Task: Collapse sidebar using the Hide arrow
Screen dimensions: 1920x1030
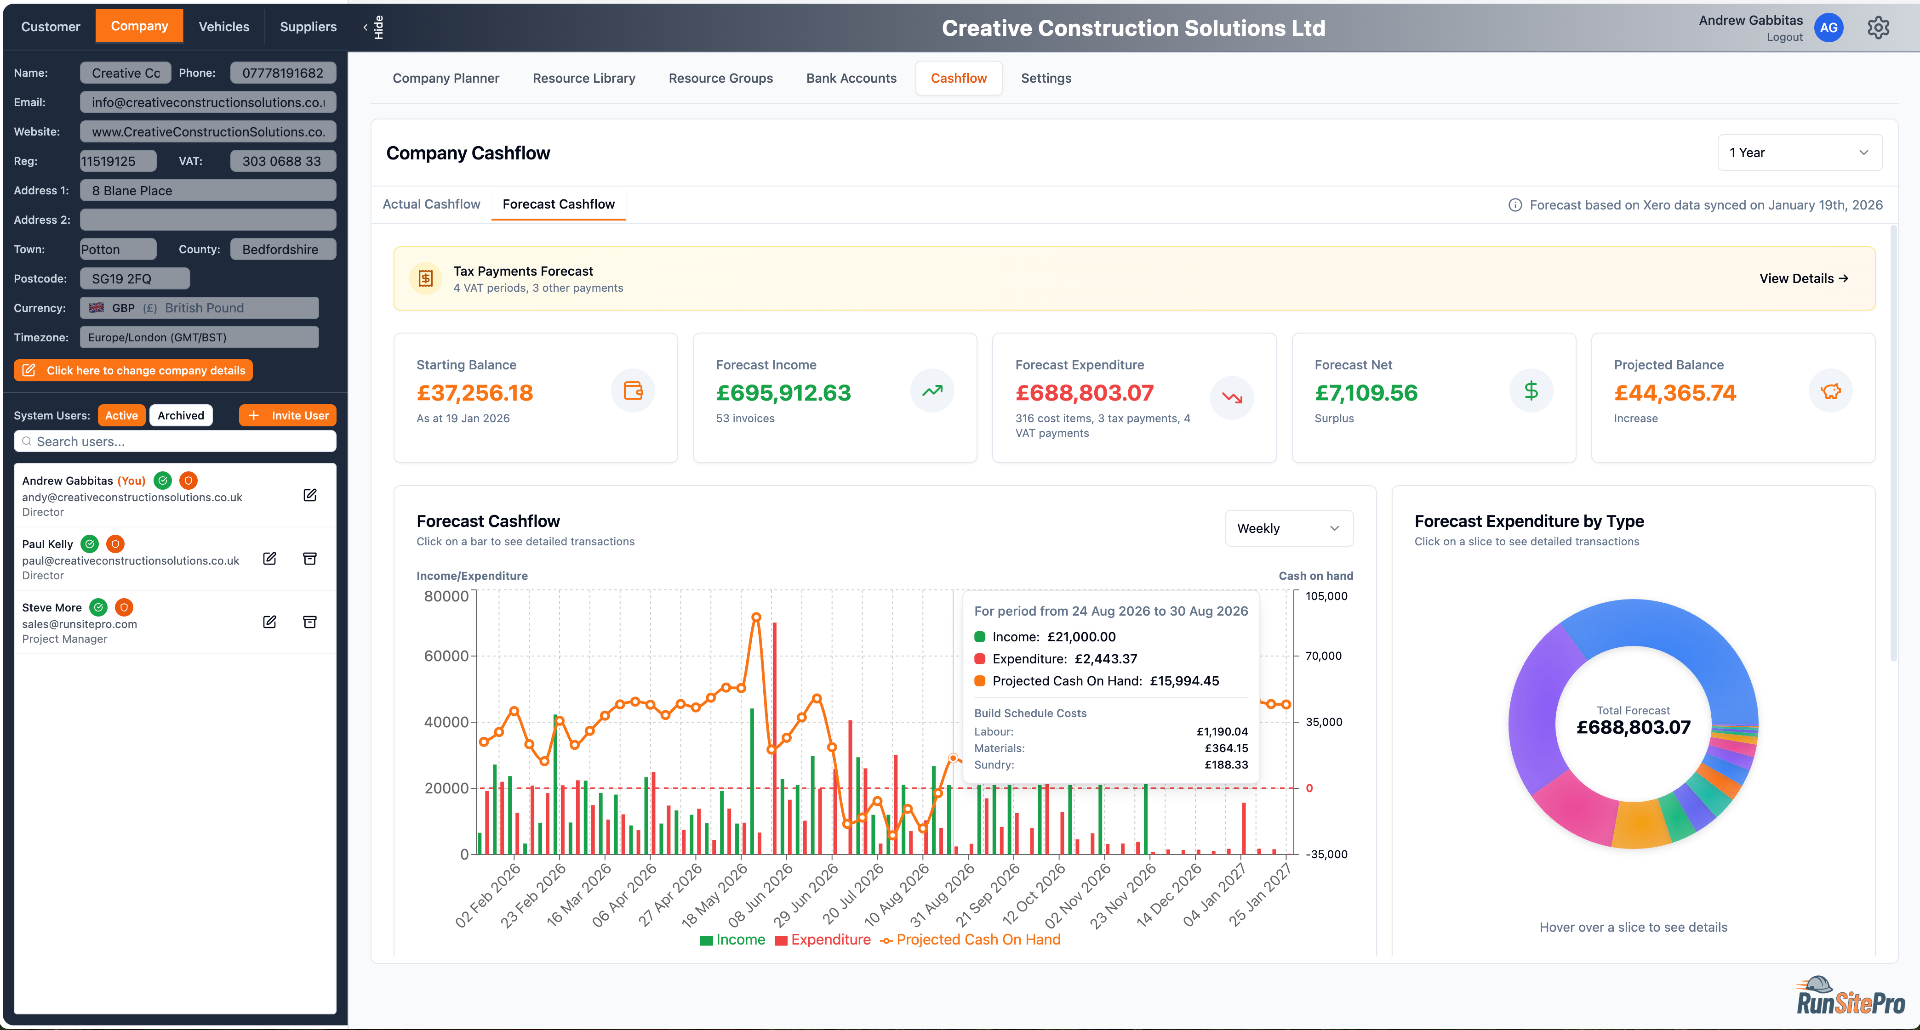Action: coord(372,27)
